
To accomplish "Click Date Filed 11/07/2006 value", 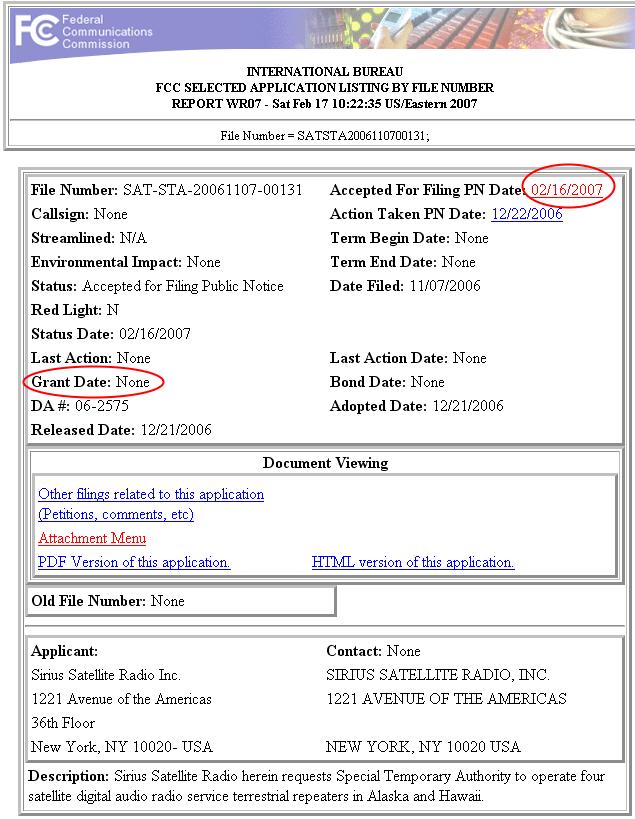I will tap(445, 286).
